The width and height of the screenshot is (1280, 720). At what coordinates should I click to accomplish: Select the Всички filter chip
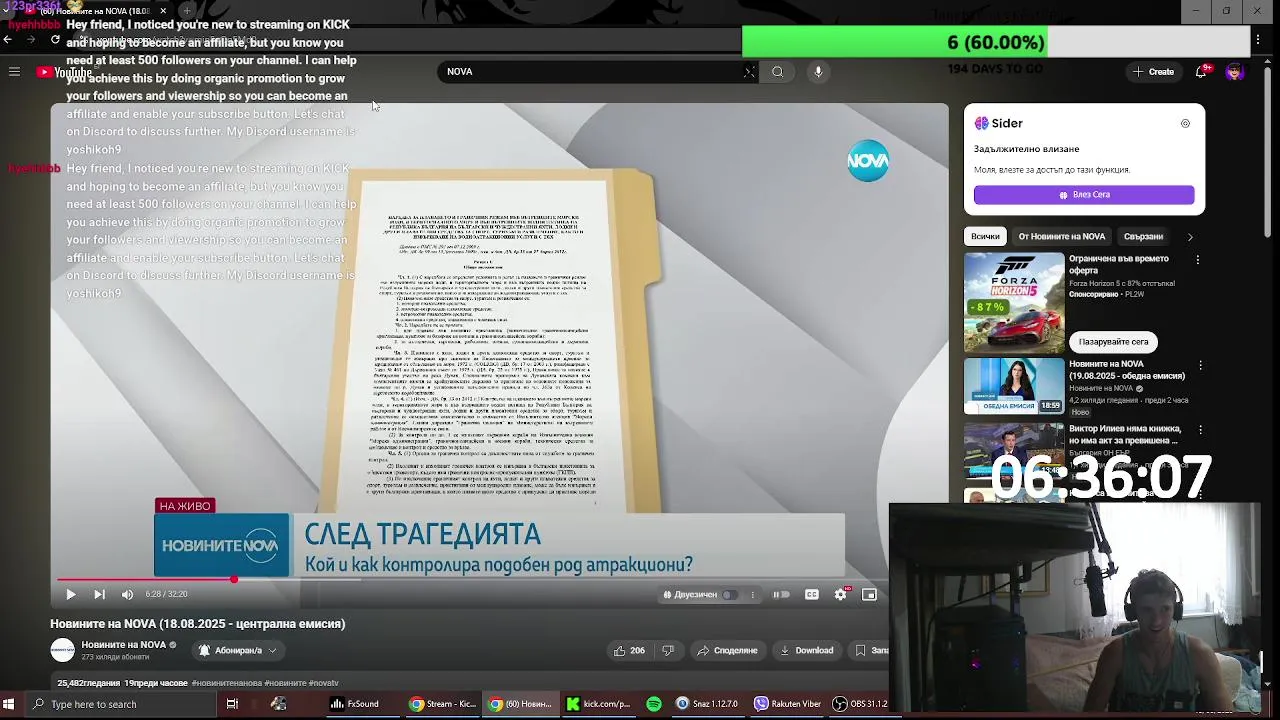tap(985, 237)
